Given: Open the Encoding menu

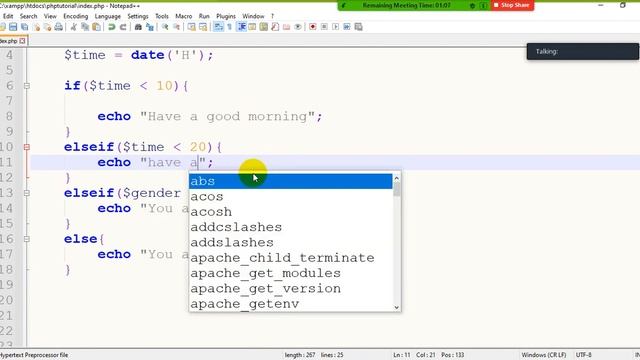Looking at the screenshot, I should point(76,16).
